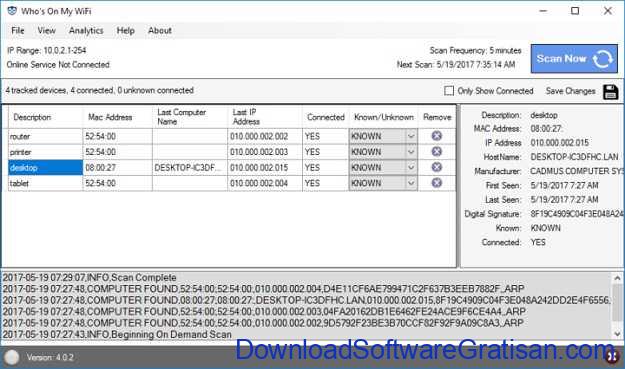Select the highlighted desktop description cell
This screenshot has width=625, height=369.
[45, 167]
